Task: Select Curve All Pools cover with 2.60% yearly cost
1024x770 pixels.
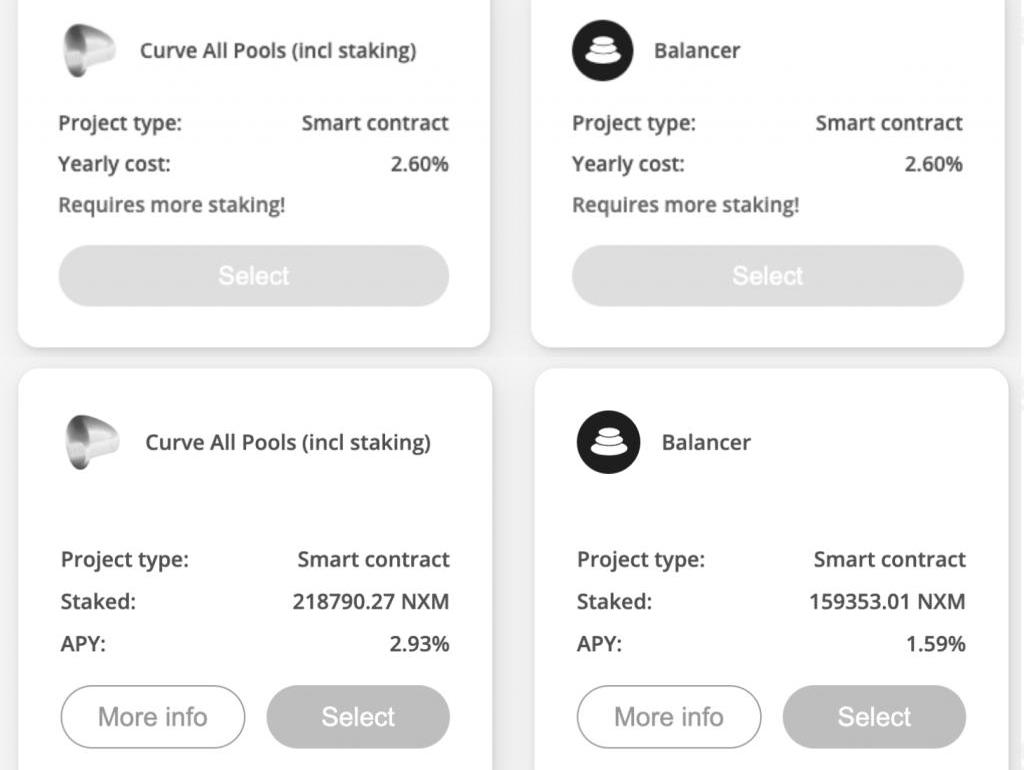Action: pyautogui.click(x=253, y=276)
